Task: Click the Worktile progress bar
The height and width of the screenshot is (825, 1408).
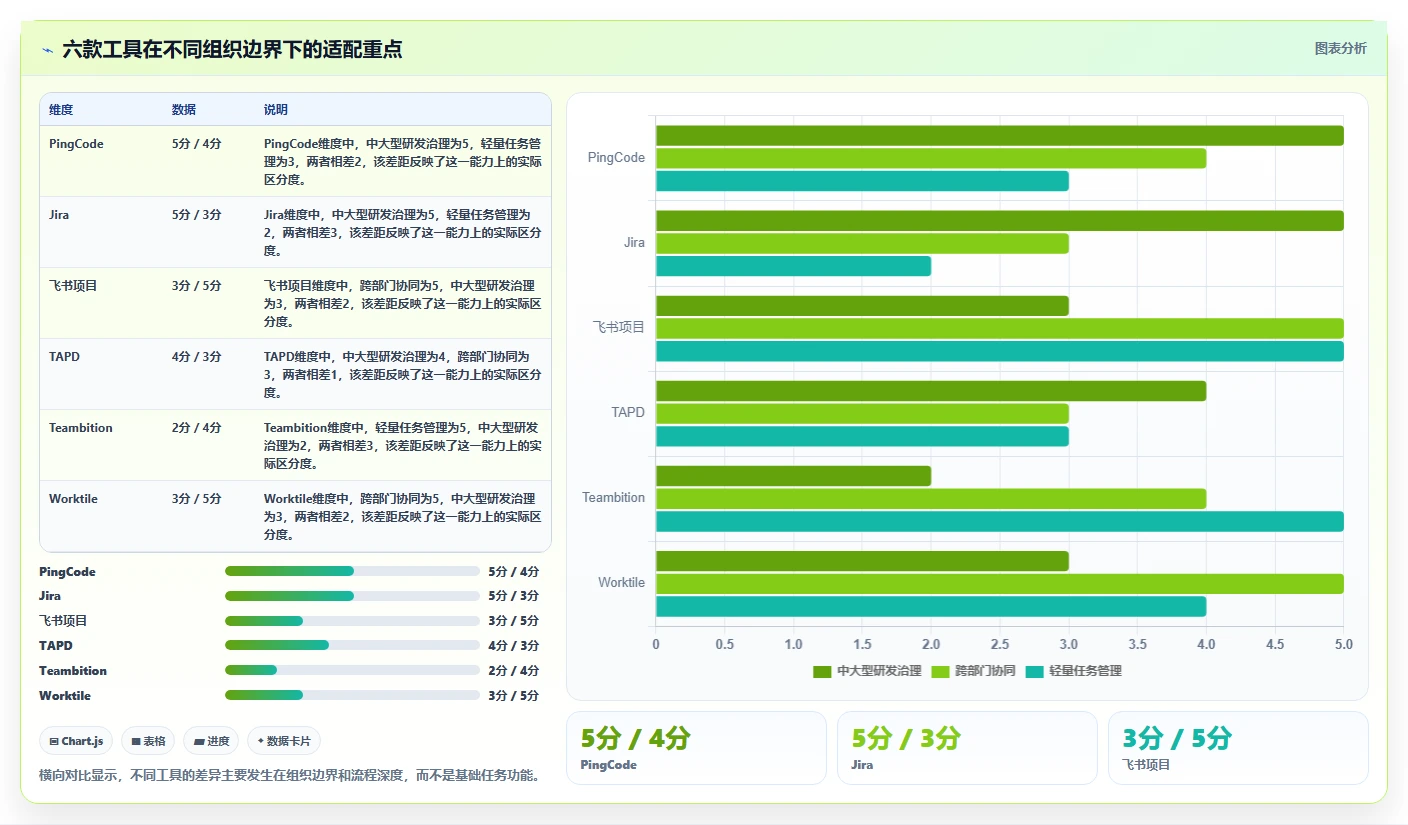Action: 352,696
